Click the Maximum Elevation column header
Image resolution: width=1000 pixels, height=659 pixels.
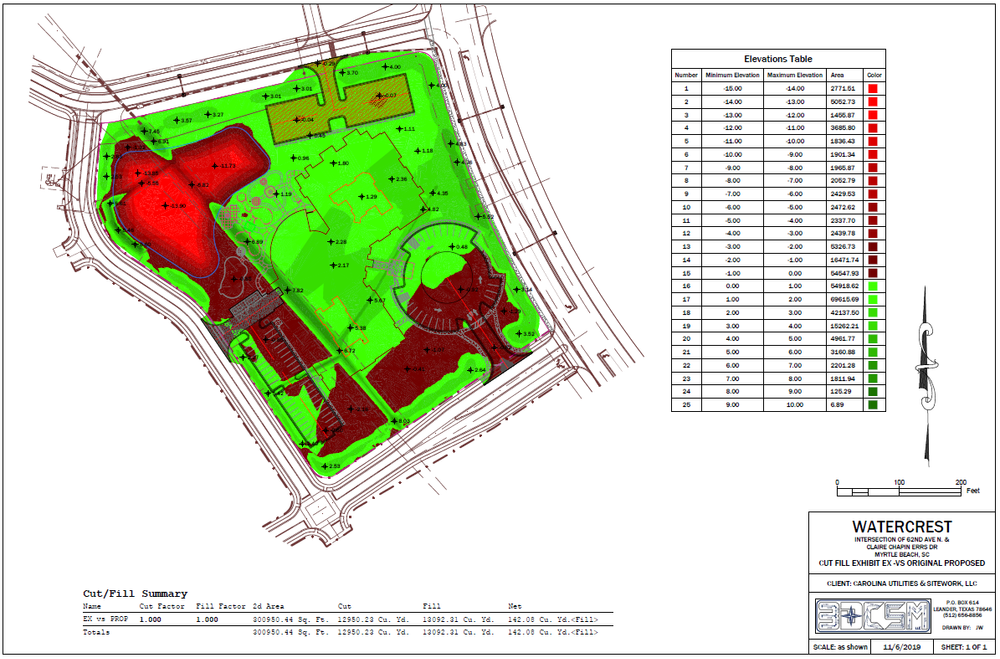tap(795, 75)
